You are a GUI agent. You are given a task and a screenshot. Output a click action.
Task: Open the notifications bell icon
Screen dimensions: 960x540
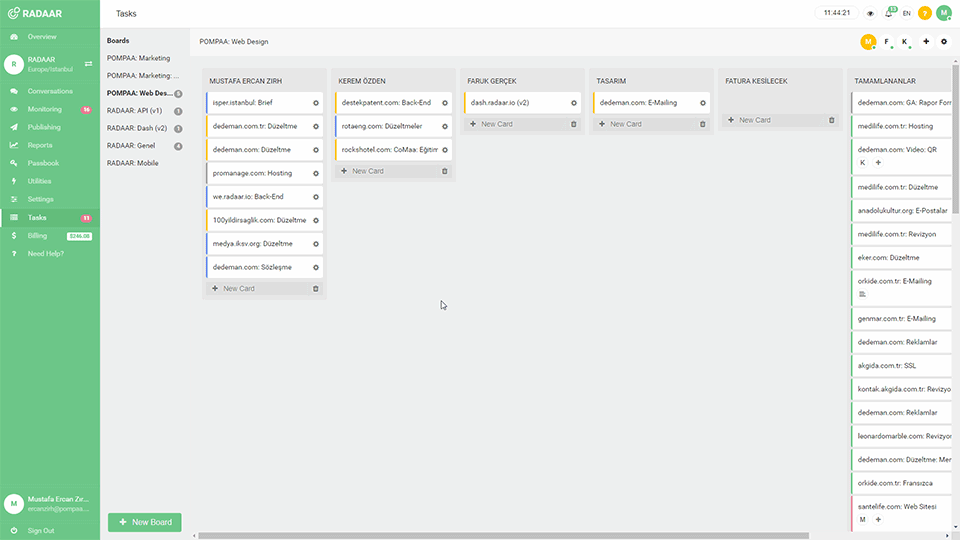888,13
